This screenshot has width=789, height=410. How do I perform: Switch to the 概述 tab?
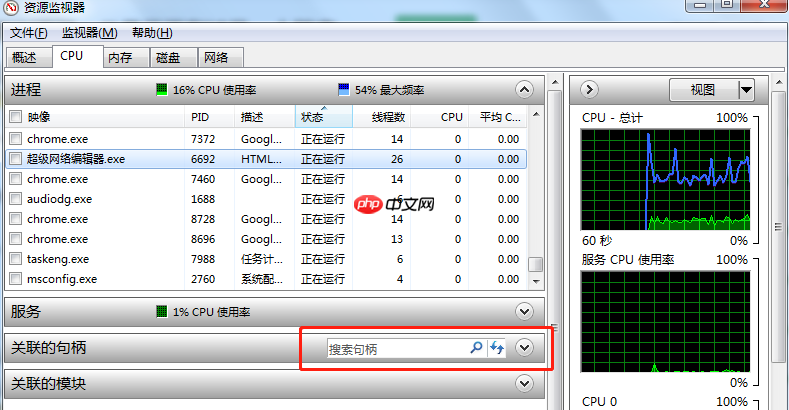click(29, 57)
